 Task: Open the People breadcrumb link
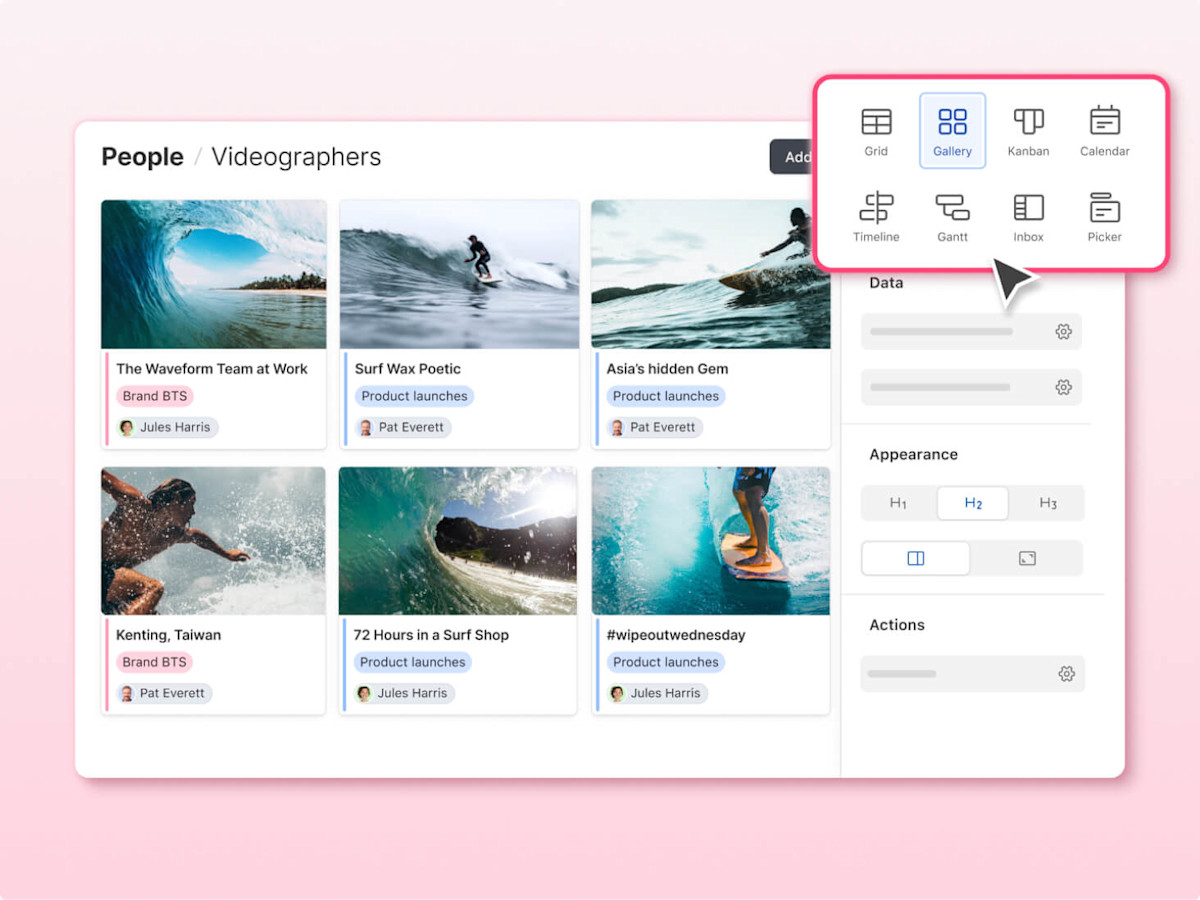tap(142, 157)
